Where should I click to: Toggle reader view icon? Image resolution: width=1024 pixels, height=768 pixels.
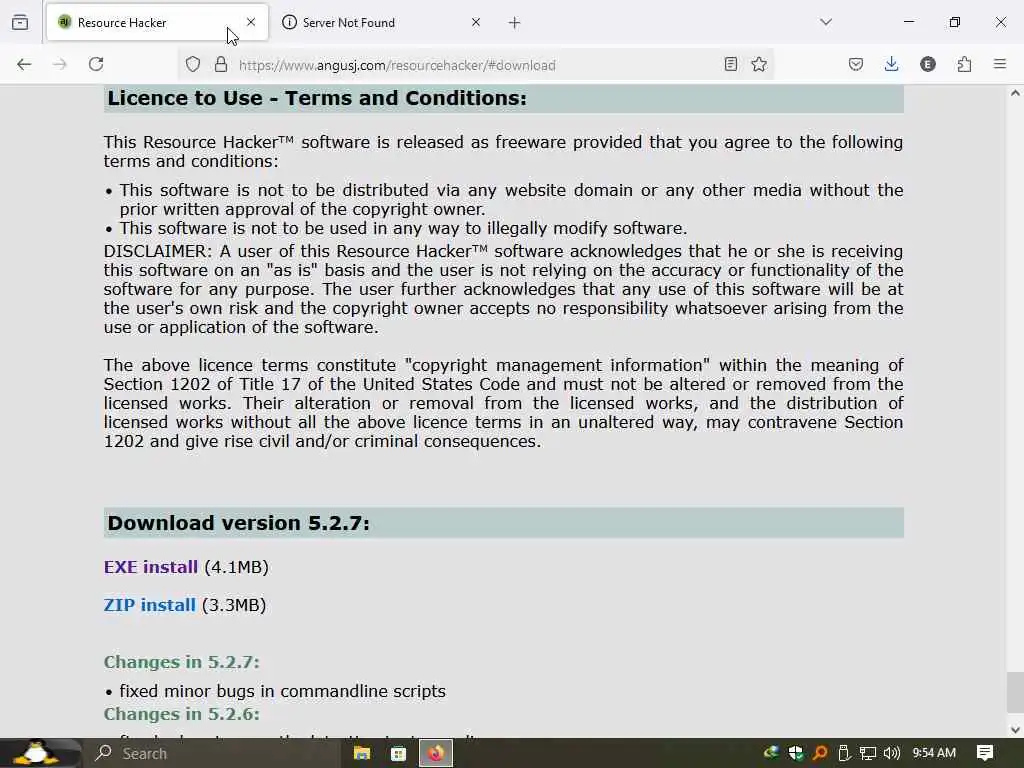731,64
